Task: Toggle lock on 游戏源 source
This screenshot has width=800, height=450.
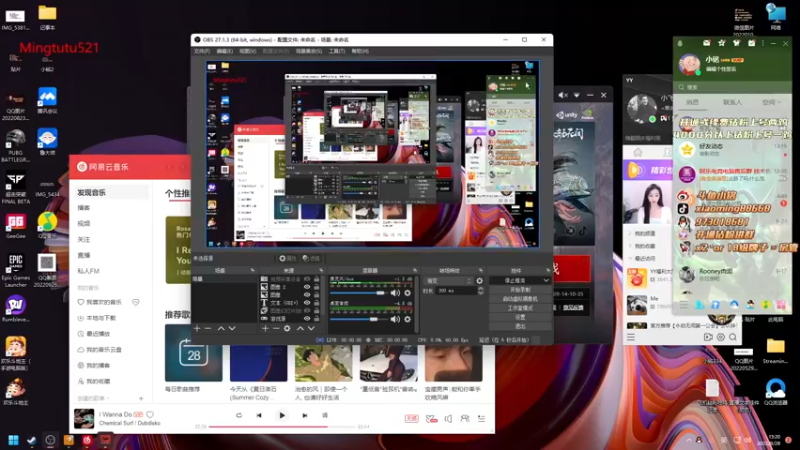Action: pos(317,318)
